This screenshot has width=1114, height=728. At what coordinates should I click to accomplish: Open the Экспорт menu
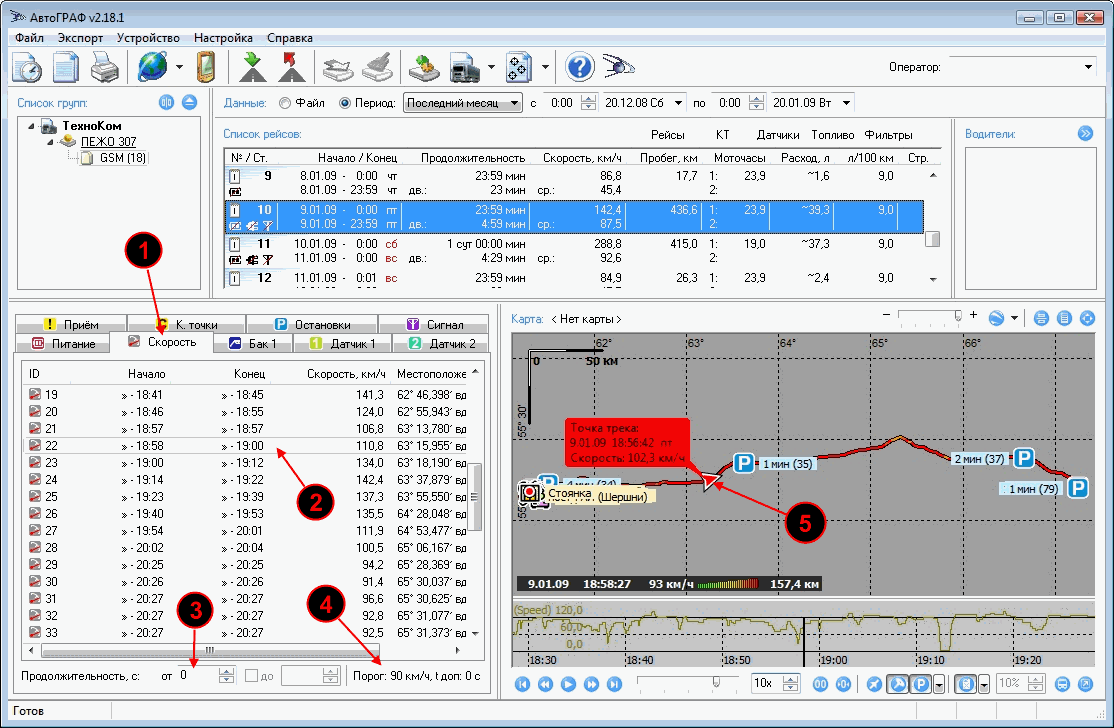coord(80,37)
